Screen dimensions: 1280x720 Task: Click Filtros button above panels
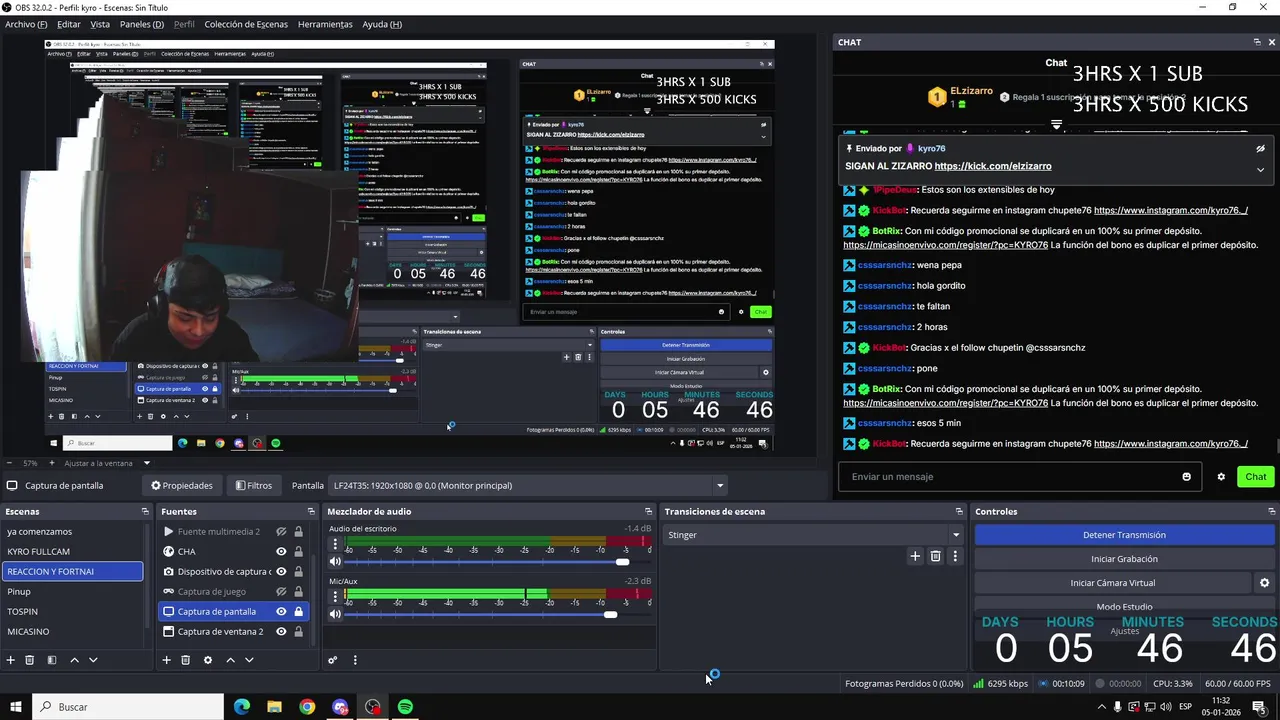click(254, 485)
